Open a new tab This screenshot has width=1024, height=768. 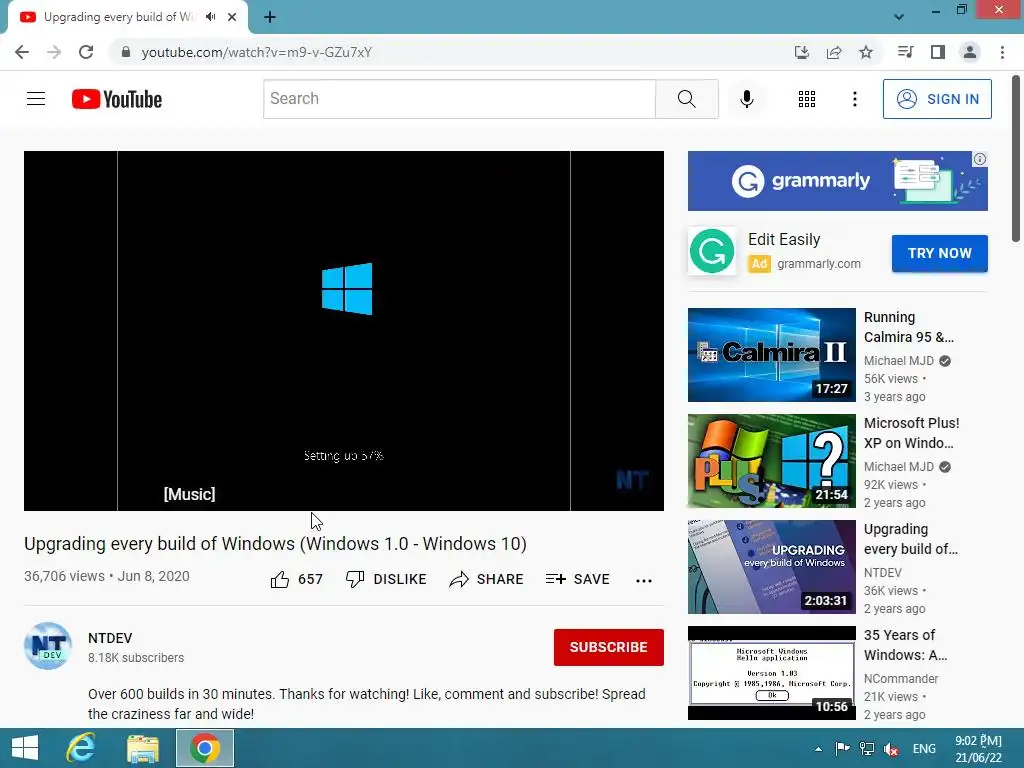point(270,17)
